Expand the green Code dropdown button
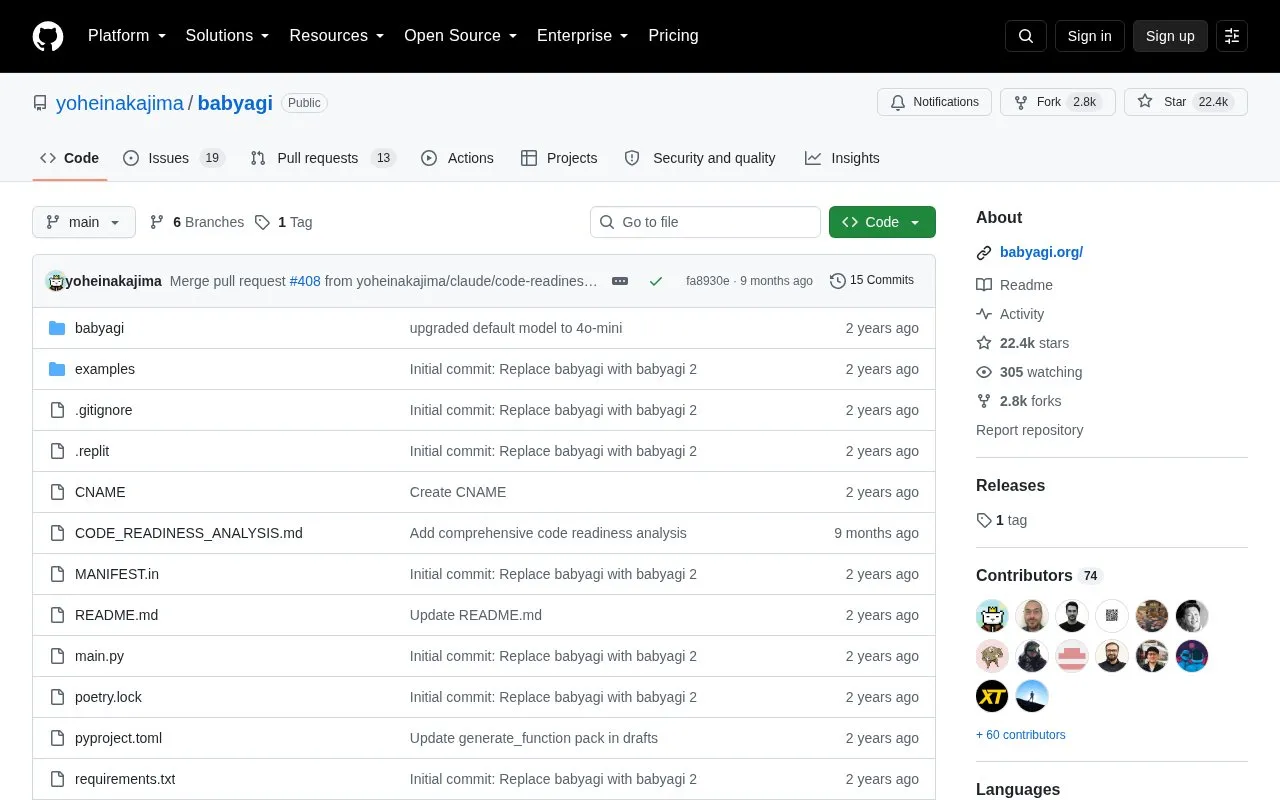The width and height of the screenshot is (1280, 800). 882,222
